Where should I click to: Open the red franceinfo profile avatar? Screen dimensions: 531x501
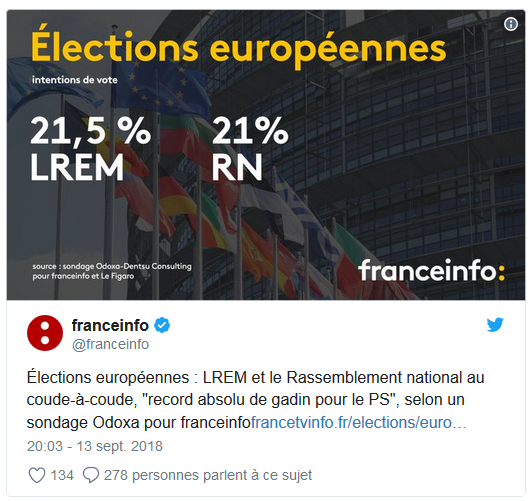click(x=45, y=333)
